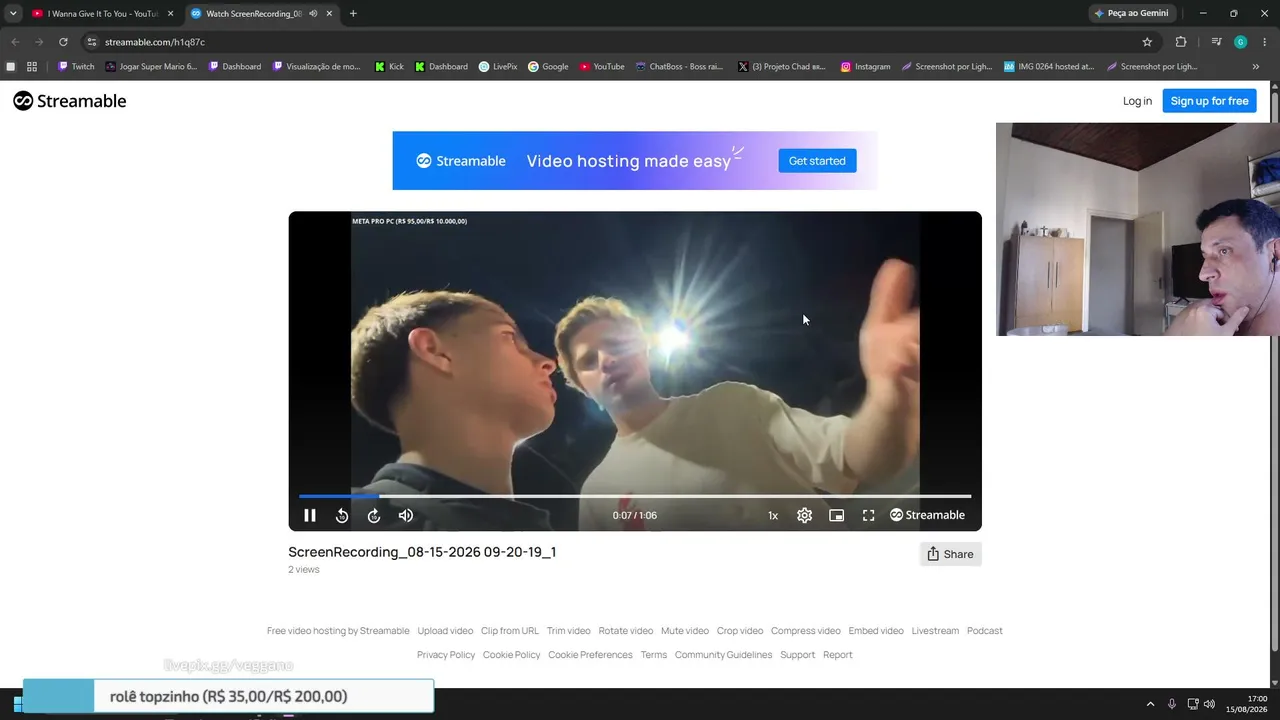This screenshot has width=1280, height=720.
Task: Pause the Streamable video
Action: [310, 515]
